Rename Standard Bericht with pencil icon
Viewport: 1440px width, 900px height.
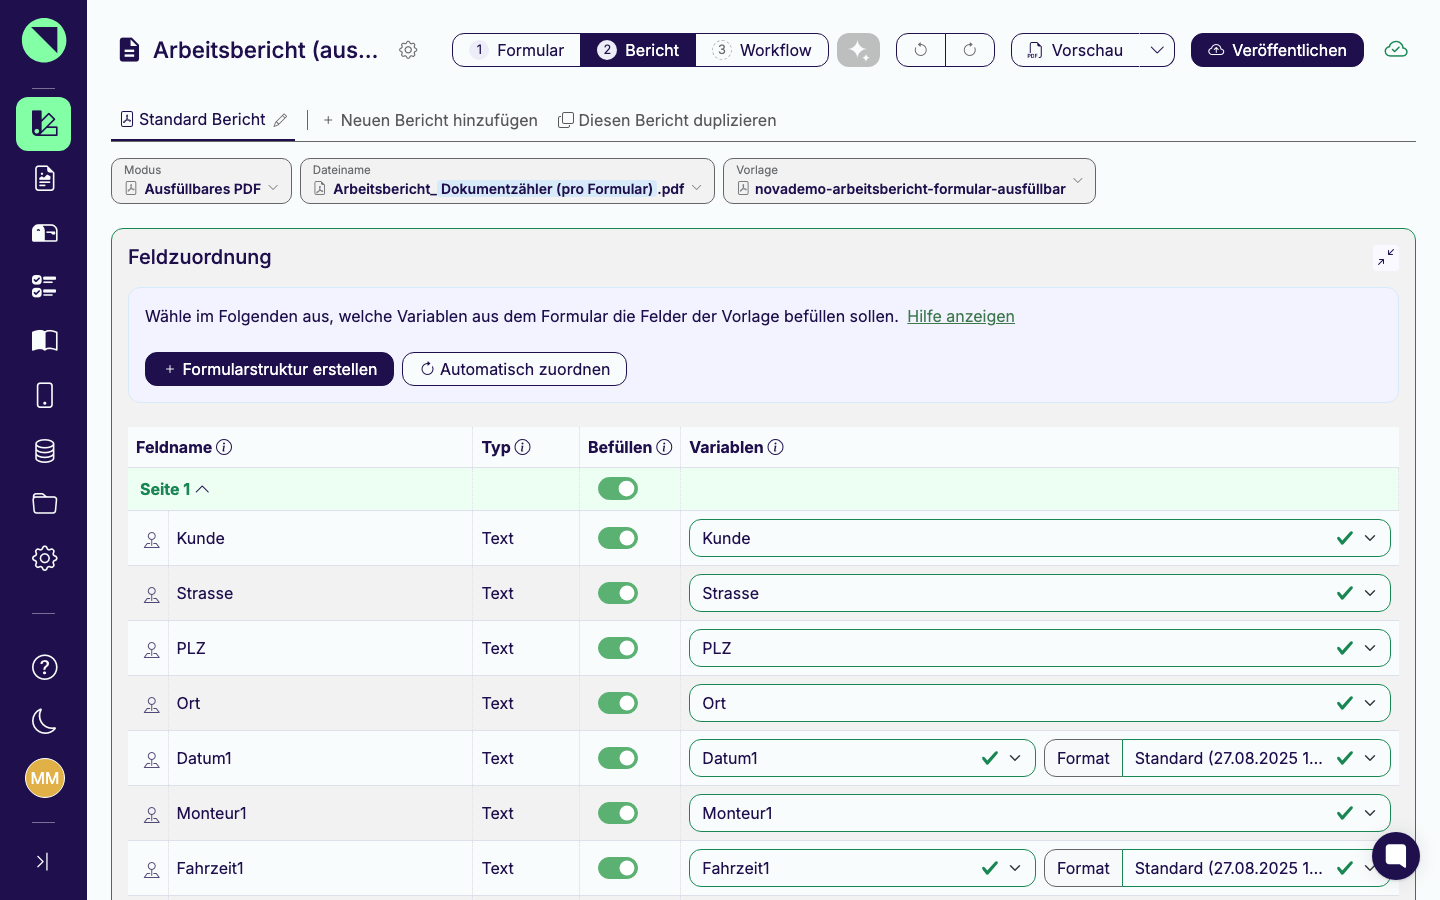(x=281, y=120)
